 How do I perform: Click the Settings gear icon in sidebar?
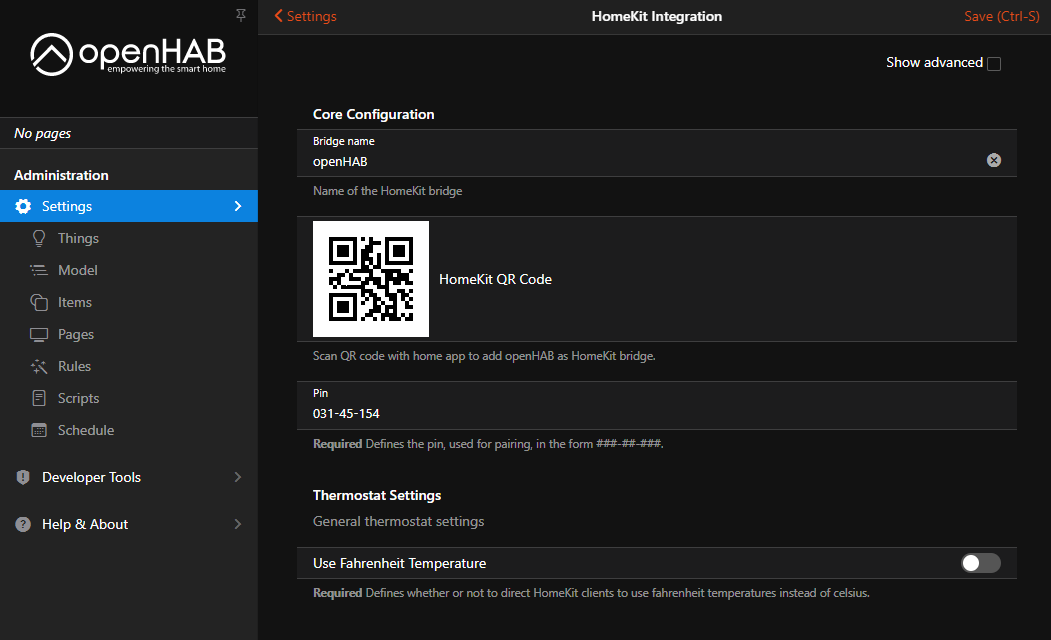coord(22,206)
